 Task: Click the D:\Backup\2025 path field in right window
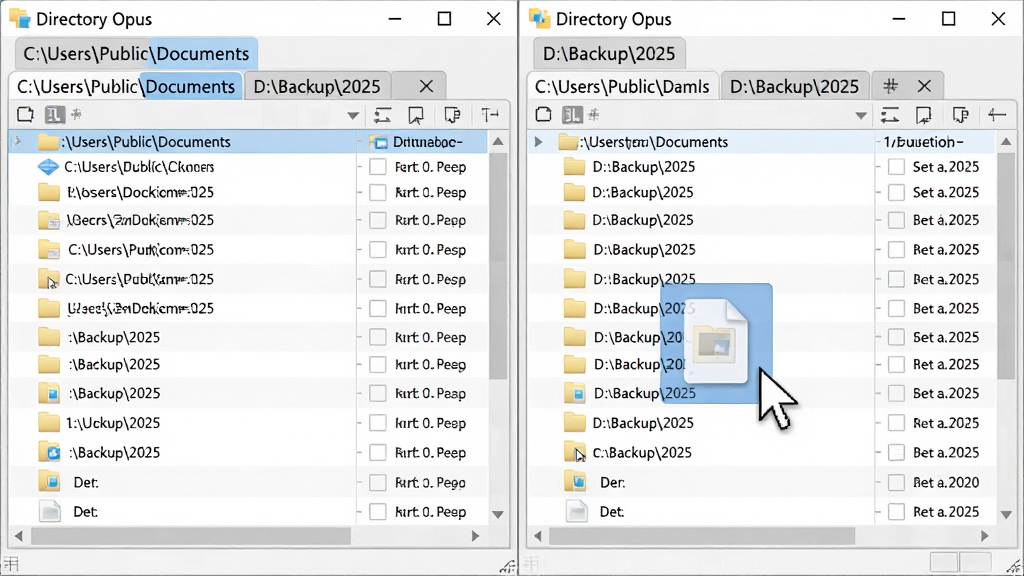[609, 54]
